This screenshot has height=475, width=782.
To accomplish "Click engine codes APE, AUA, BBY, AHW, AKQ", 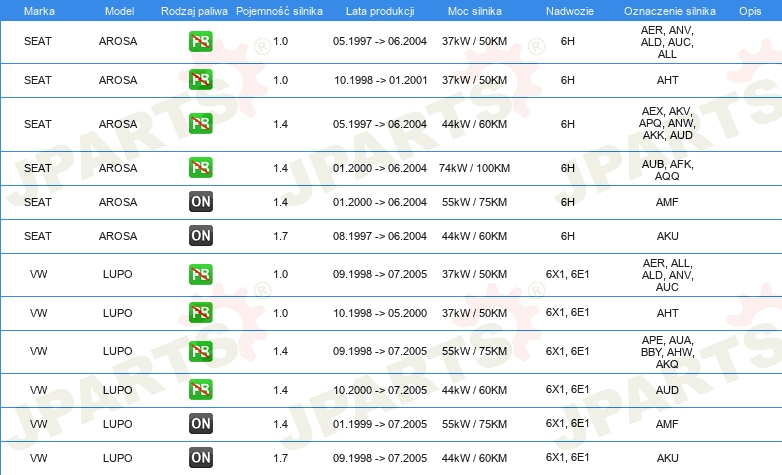I will pos(667,352).
